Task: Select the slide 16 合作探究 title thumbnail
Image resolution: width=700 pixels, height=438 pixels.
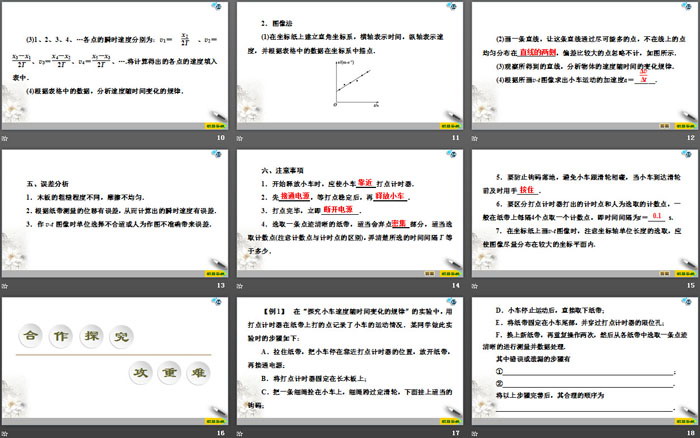Action: [115, 361]
